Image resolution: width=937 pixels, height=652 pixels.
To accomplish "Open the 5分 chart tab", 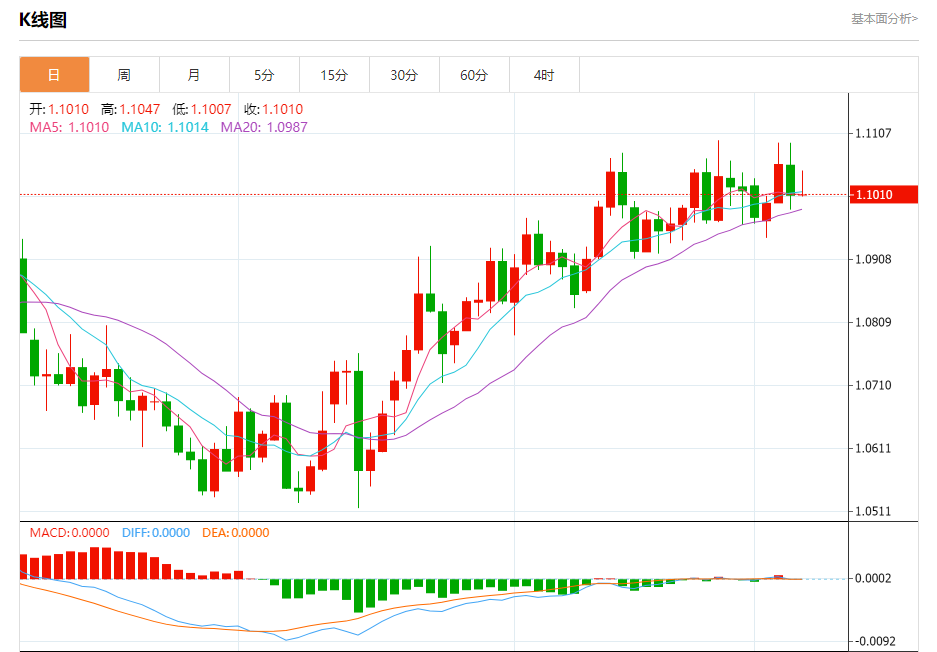I will pos(264,75).
